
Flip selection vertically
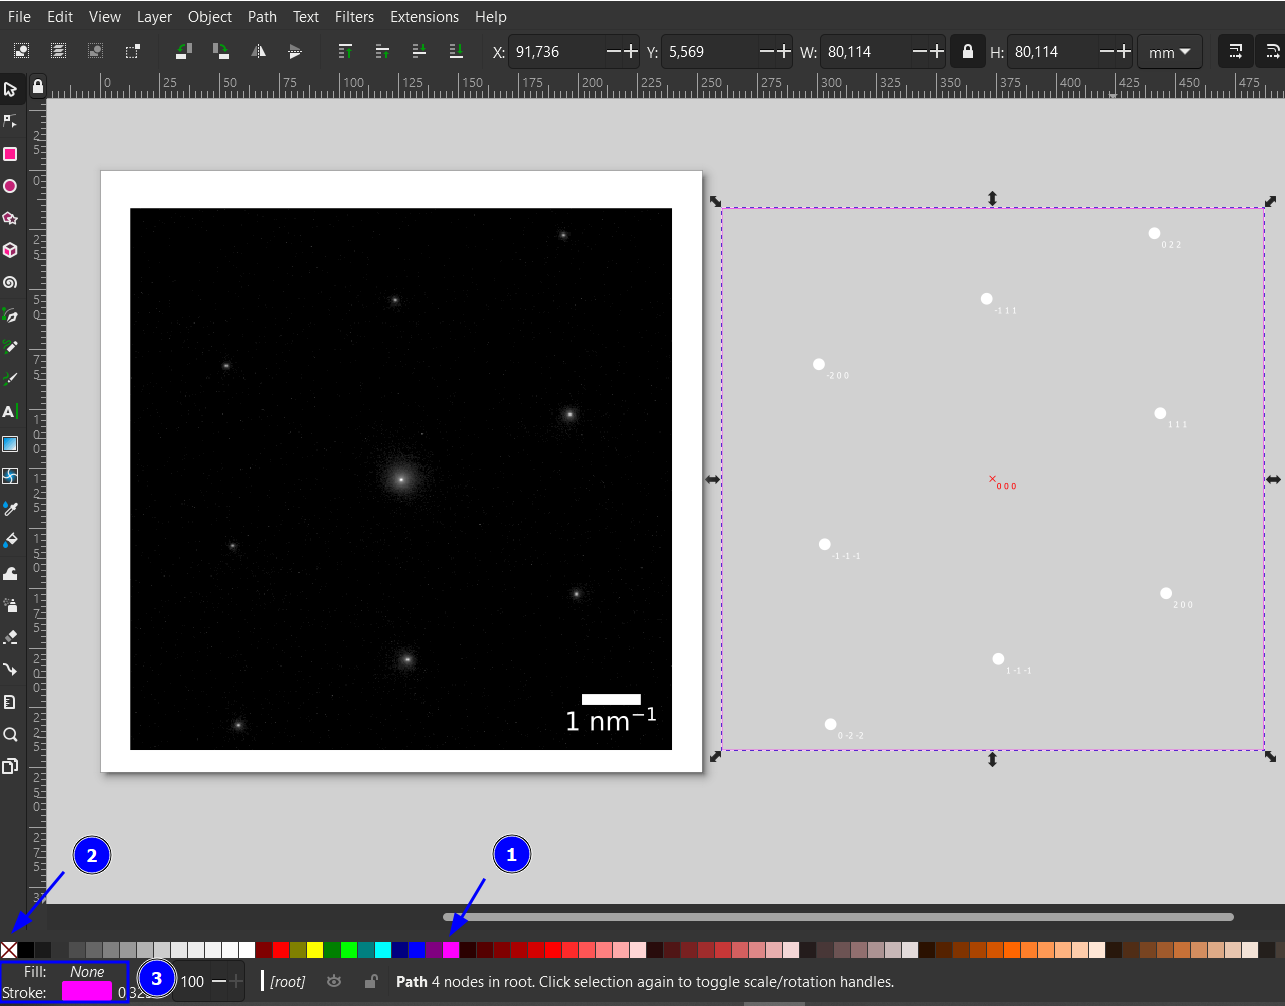click(295, 51)
